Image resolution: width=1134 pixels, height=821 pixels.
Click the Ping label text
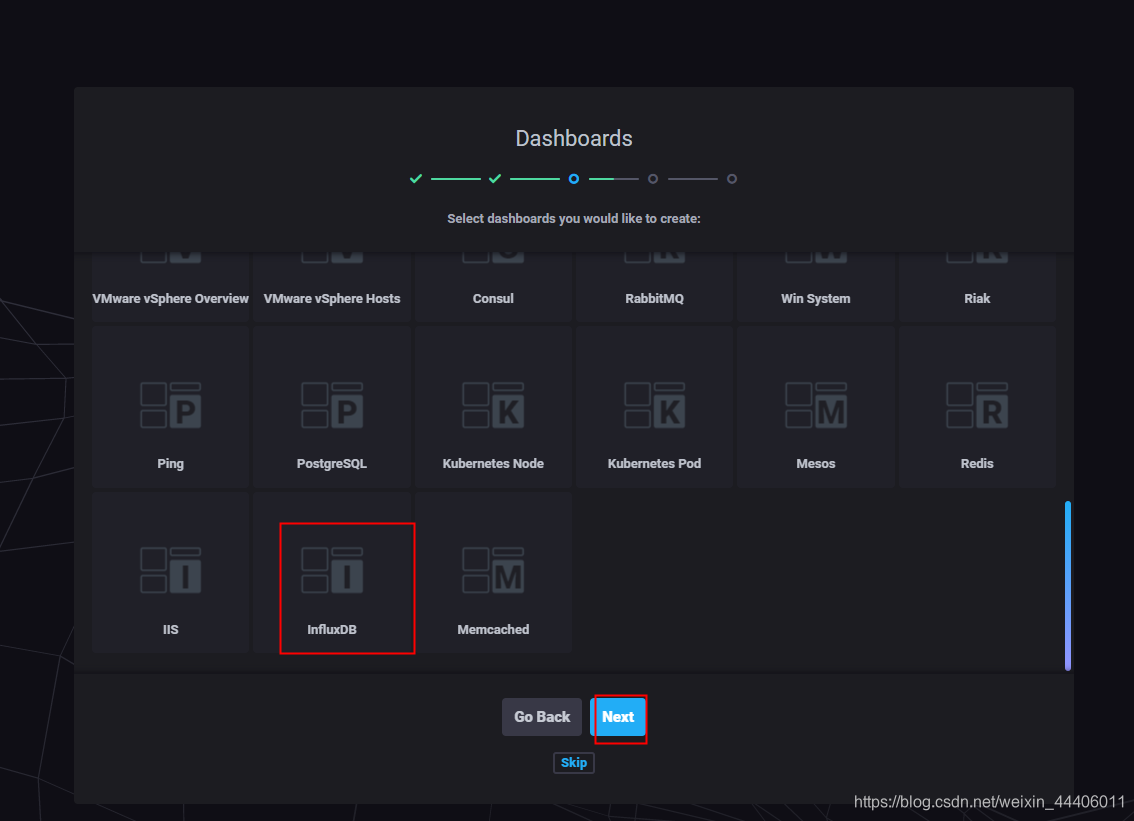coord(171,464)
